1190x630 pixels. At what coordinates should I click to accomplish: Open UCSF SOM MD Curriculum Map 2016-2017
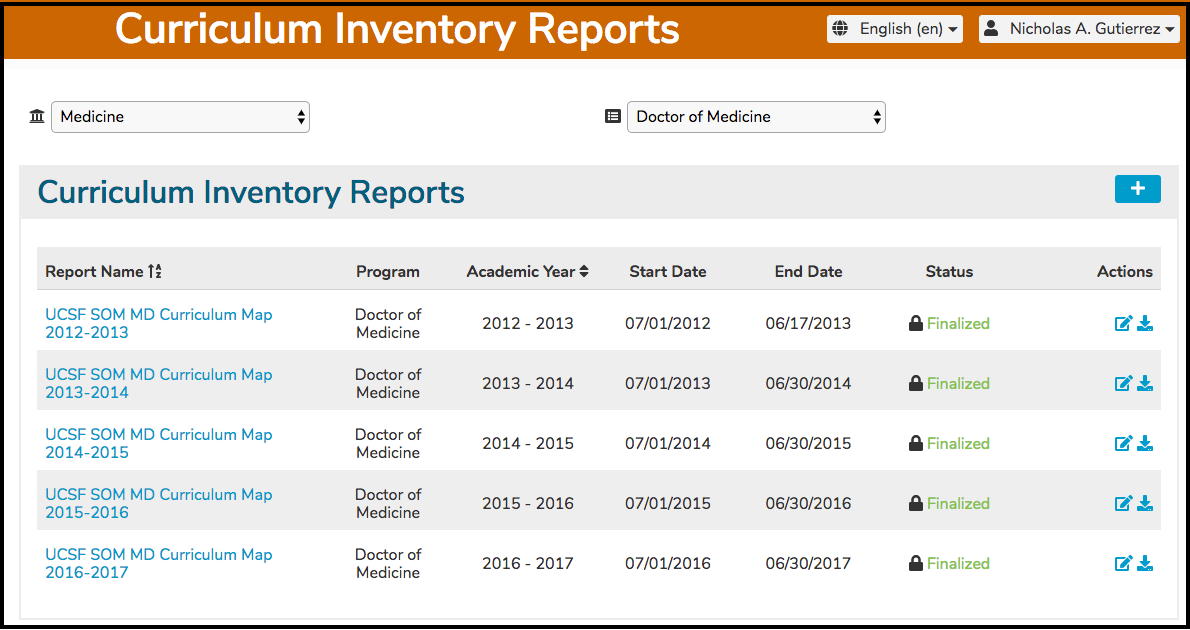click(x=159, y=564)
